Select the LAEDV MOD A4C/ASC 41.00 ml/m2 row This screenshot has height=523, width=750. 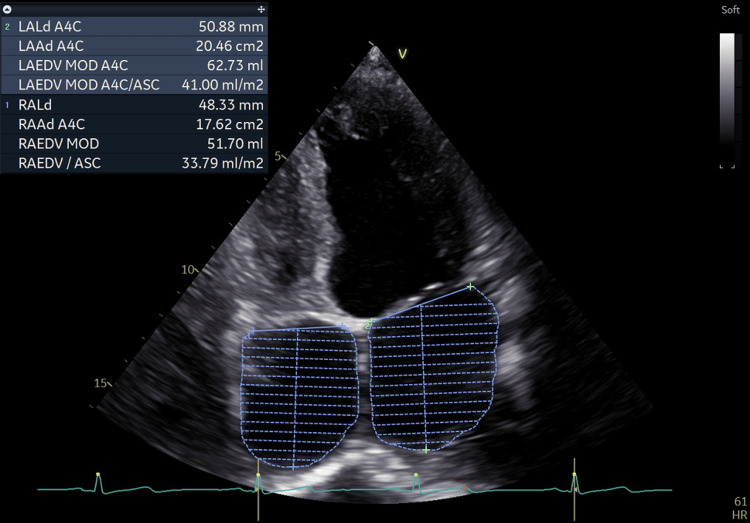[x=134, y=85]
